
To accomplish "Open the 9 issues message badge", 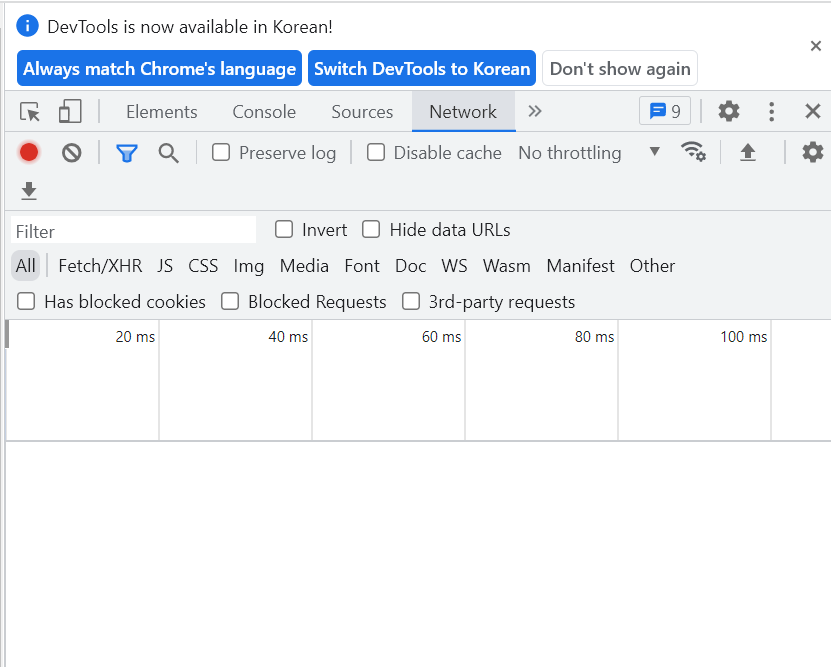I will (665, 111).
